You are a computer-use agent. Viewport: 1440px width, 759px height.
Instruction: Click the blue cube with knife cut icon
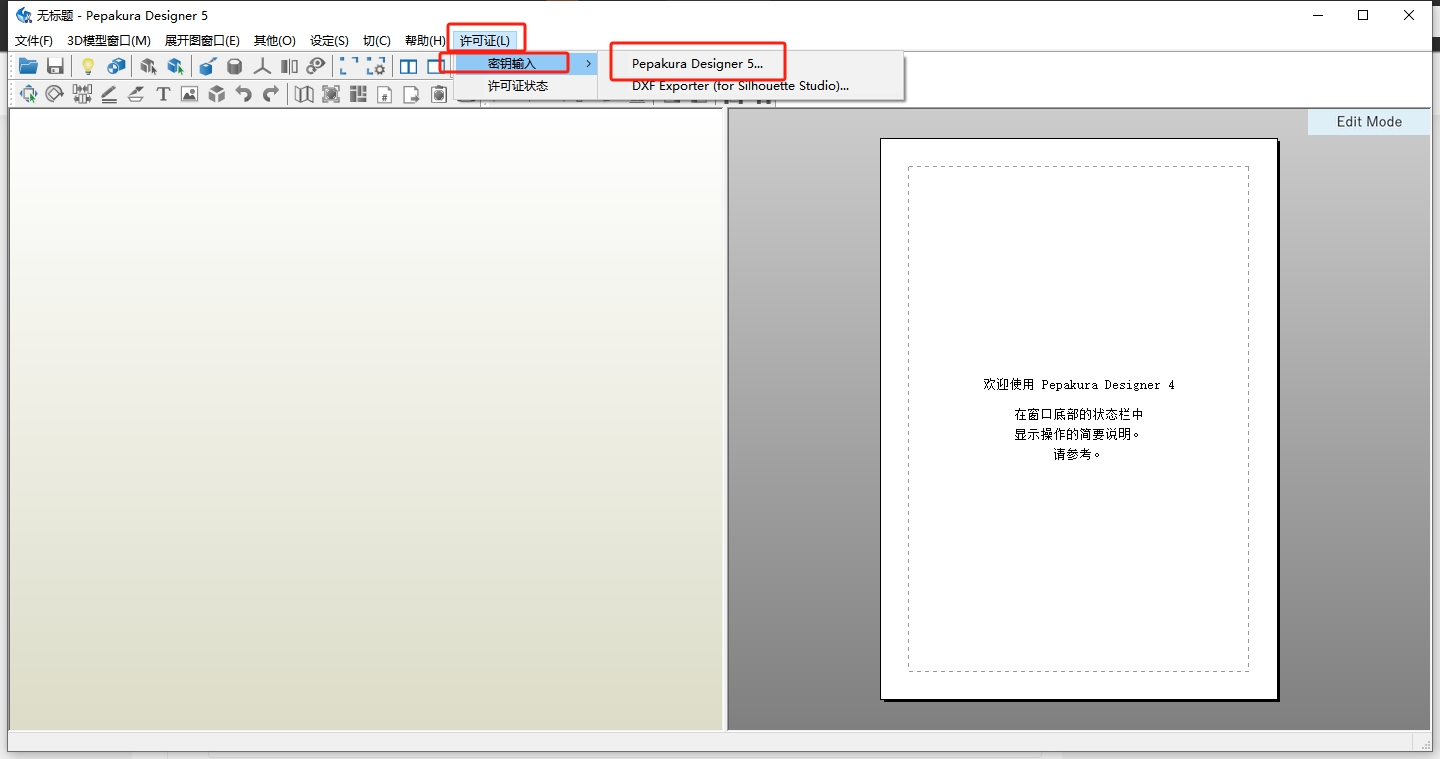(x=207, y=66)
